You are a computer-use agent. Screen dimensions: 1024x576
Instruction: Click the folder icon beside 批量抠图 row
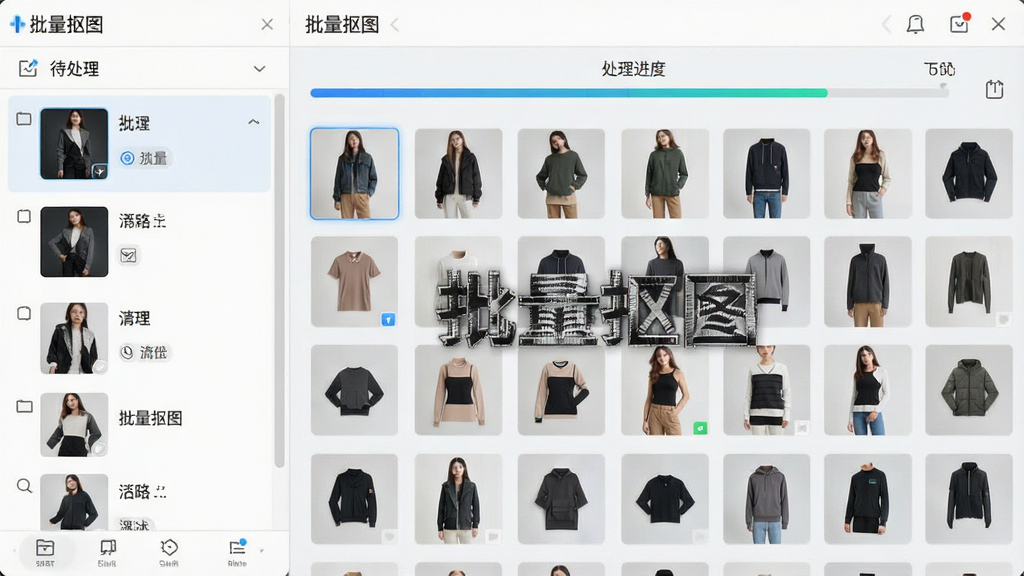(24, 406)
